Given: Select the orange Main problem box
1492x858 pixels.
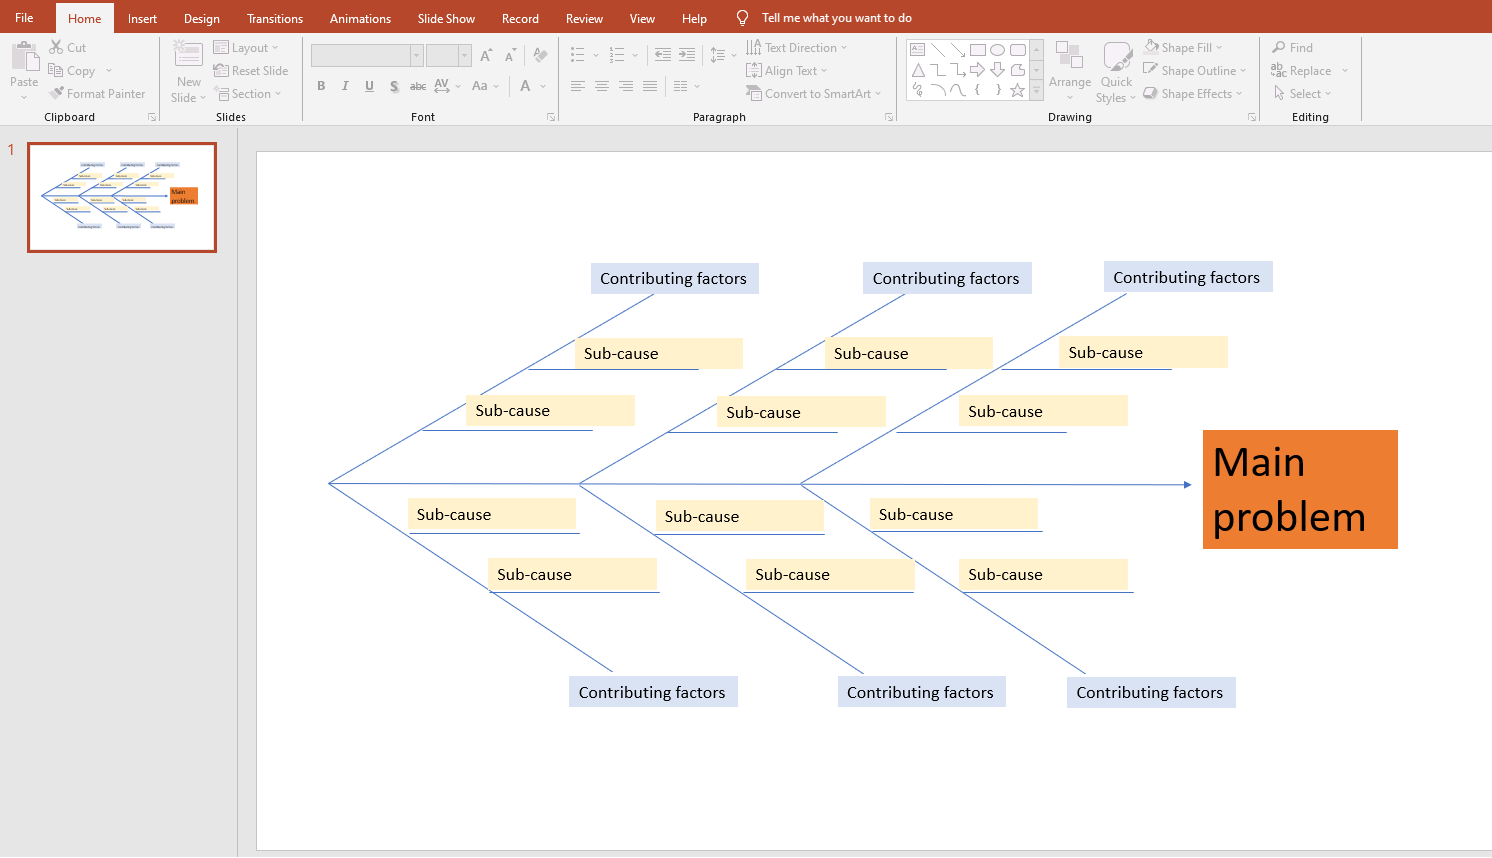Looking at the screenshot, I should pos(1300,489).
